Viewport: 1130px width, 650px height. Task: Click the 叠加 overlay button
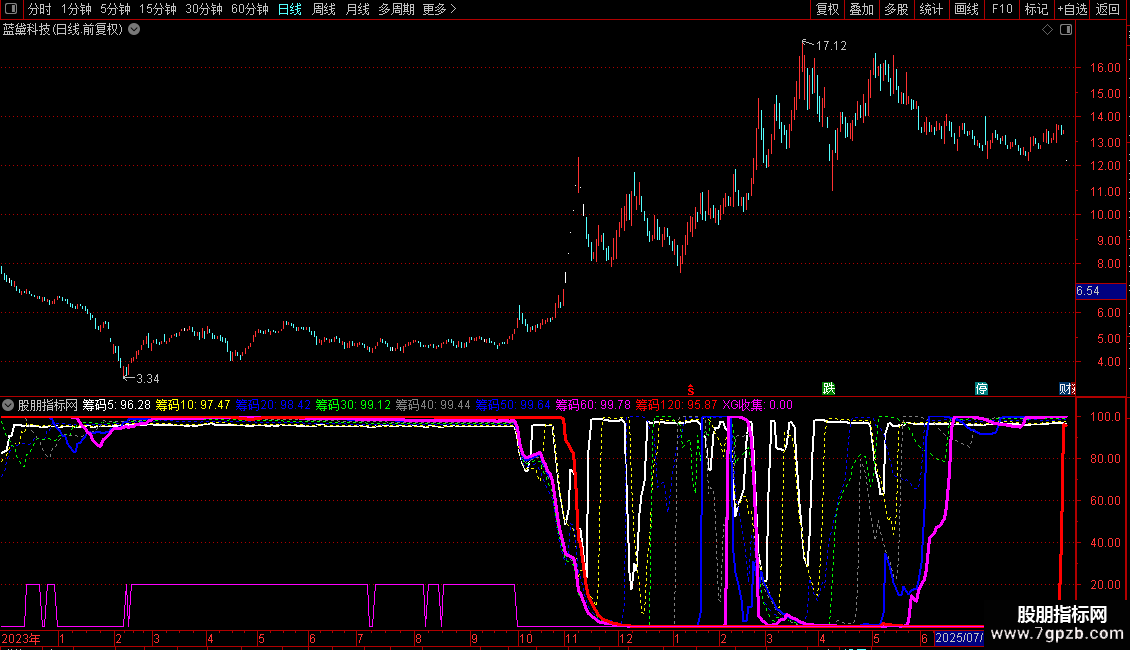pos(861,9)
